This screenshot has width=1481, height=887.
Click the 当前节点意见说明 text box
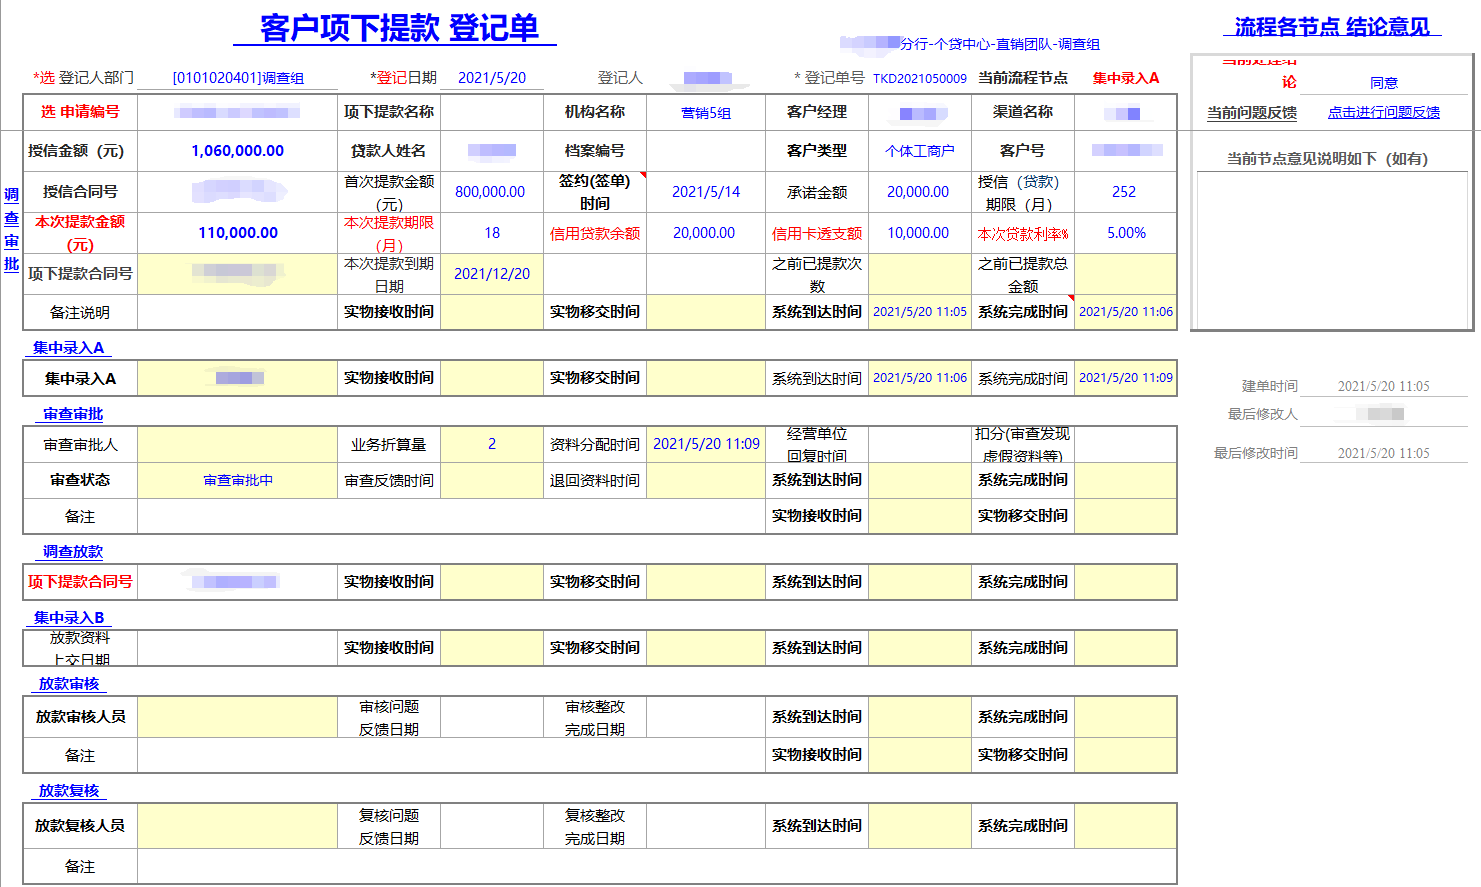[1332, 250]
